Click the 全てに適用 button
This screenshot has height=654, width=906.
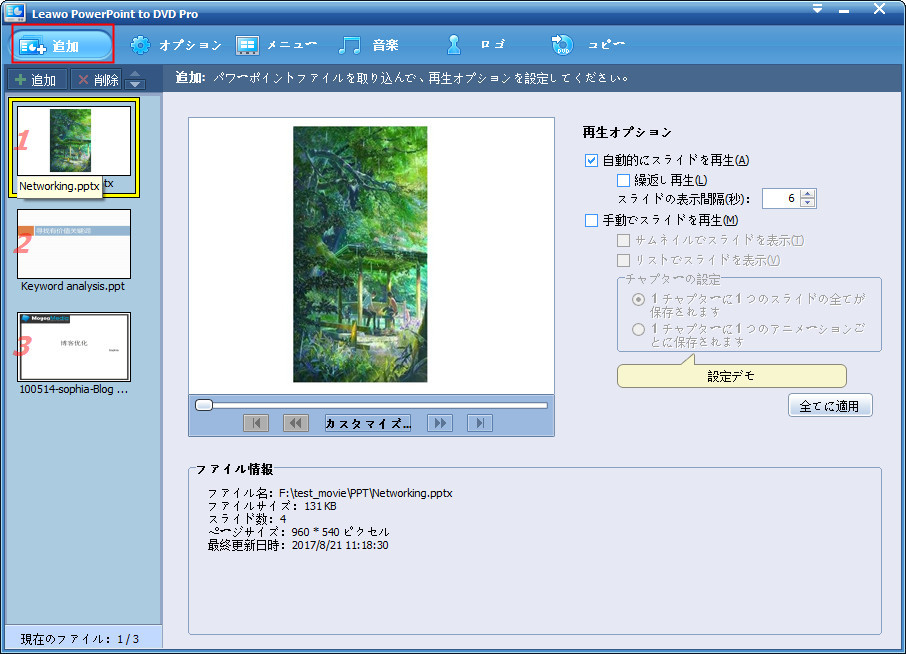click(x=830, y=406)
